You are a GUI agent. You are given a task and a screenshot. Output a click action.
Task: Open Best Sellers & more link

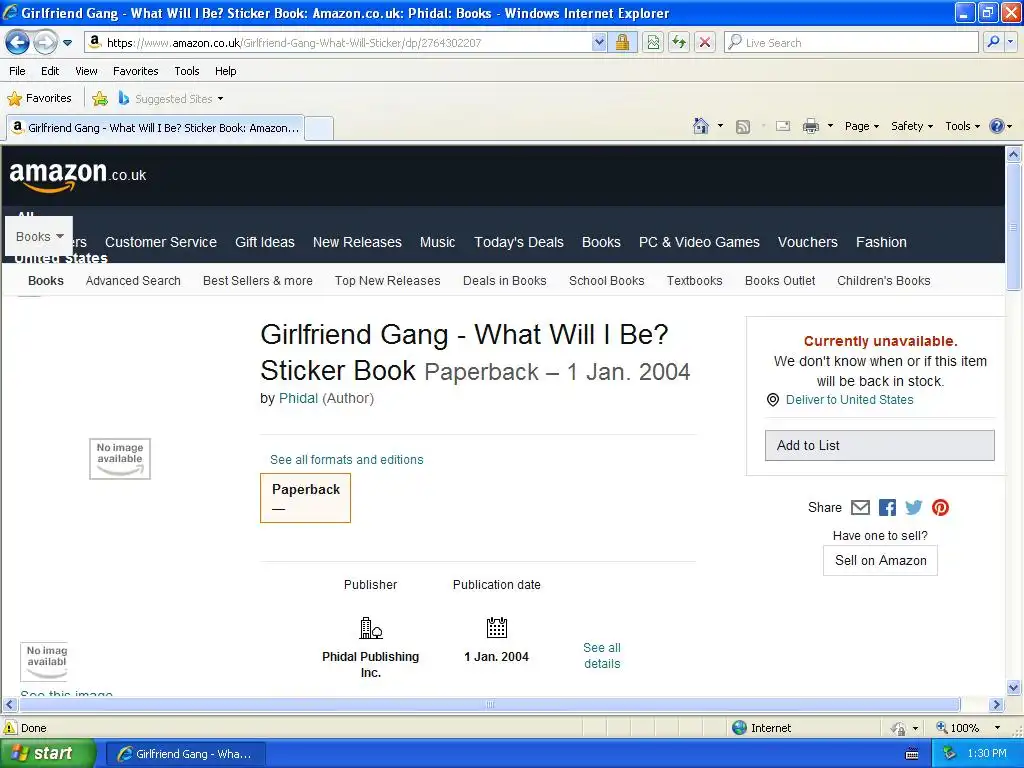257,281
